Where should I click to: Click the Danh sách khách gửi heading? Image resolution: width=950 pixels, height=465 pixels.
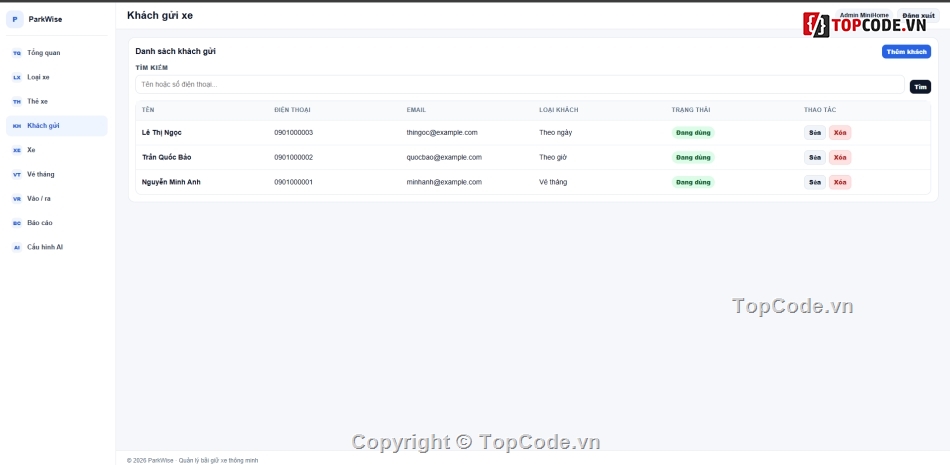coord(176,52)
